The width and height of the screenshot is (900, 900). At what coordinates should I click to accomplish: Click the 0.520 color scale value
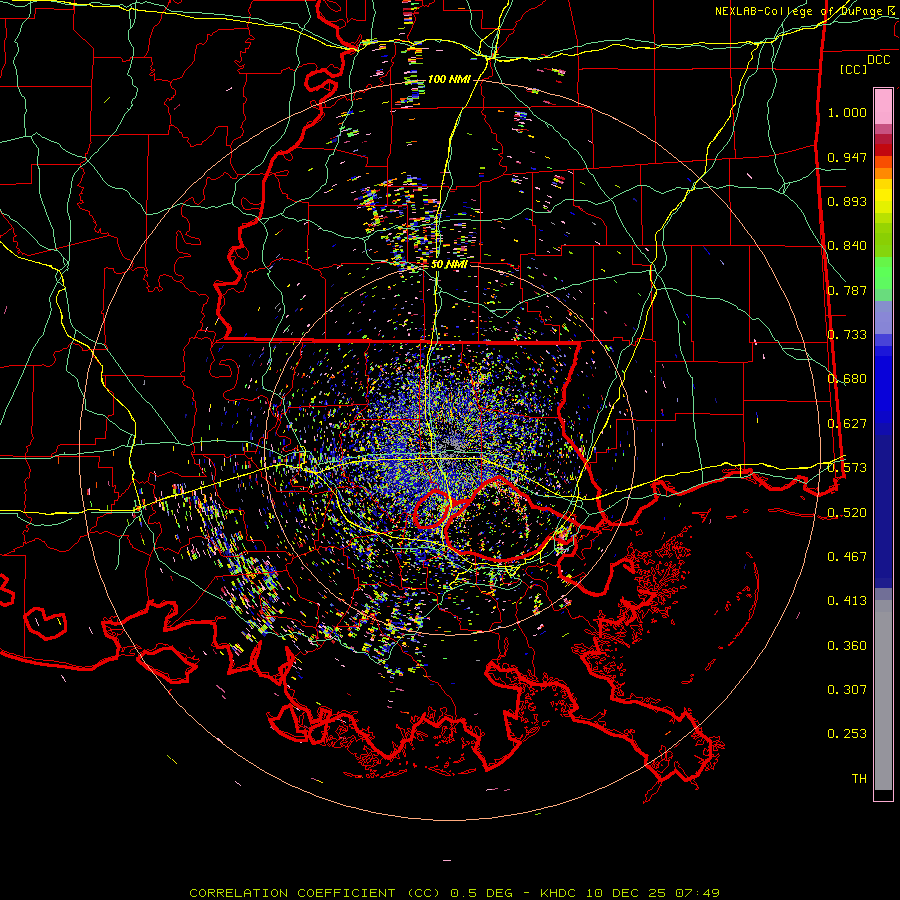(x=847, y=513)
